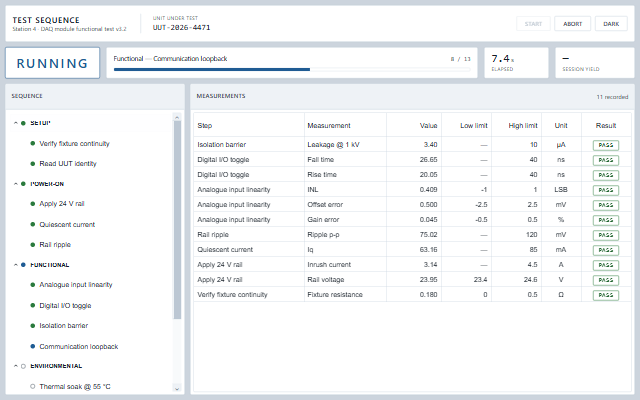
Task: Click the green status dot beside POWER-ON
Action: pos(23,184)
